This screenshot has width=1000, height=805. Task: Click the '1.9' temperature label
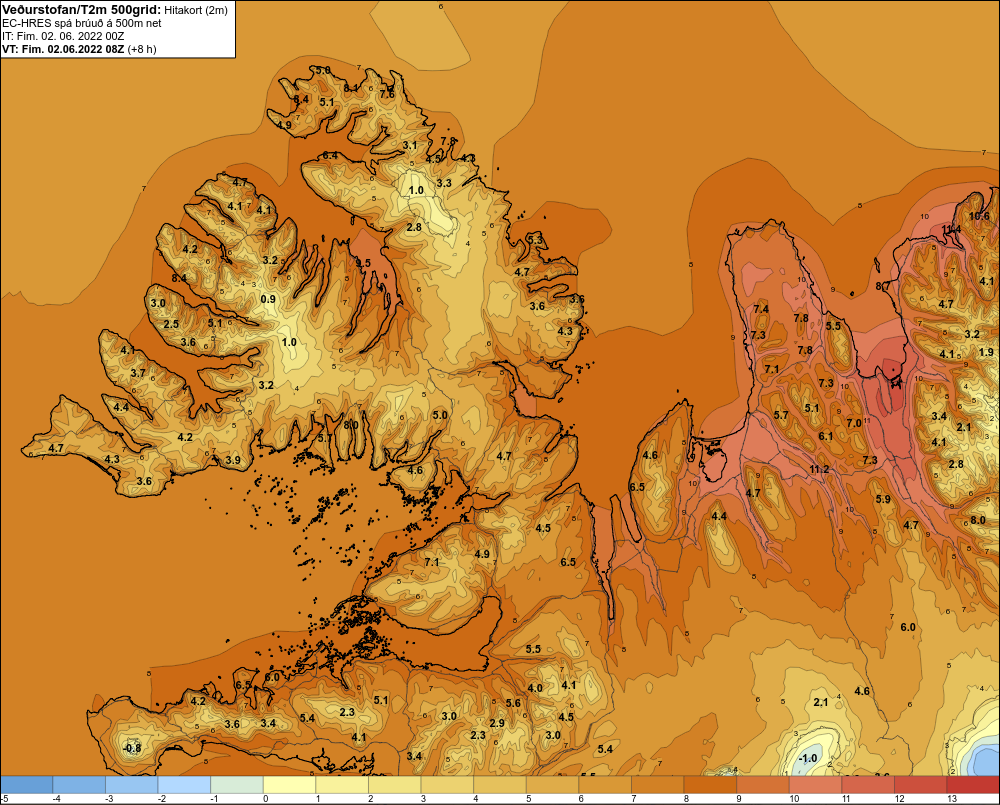(986, 352)
